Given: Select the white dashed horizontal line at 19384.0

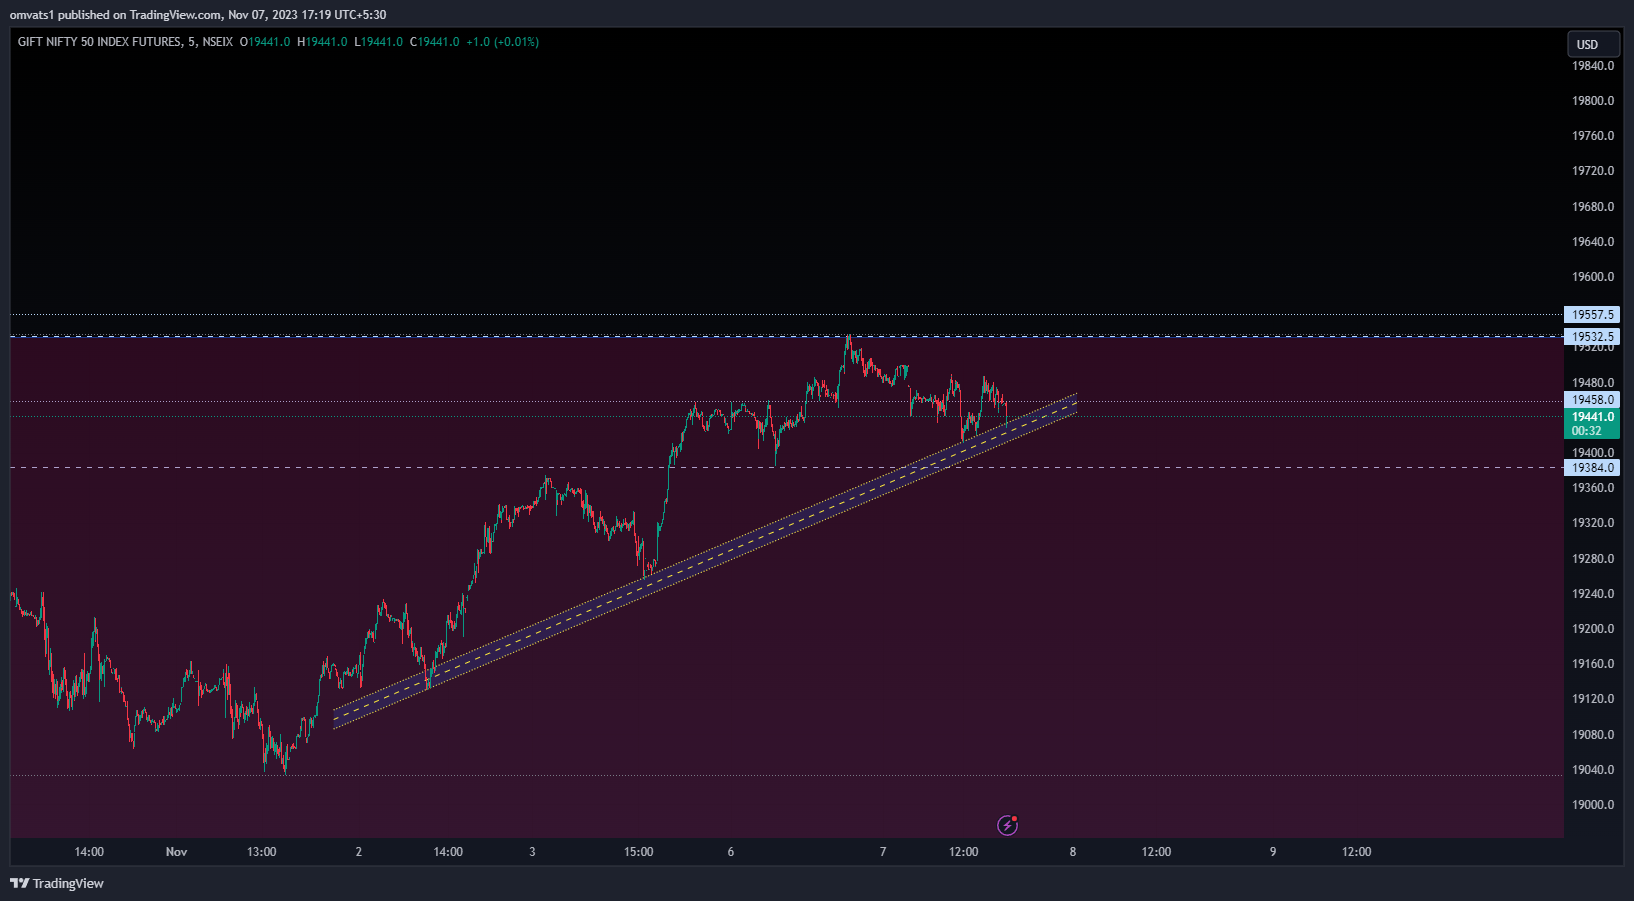Looking at the screenshot, I should pos(786,467).
